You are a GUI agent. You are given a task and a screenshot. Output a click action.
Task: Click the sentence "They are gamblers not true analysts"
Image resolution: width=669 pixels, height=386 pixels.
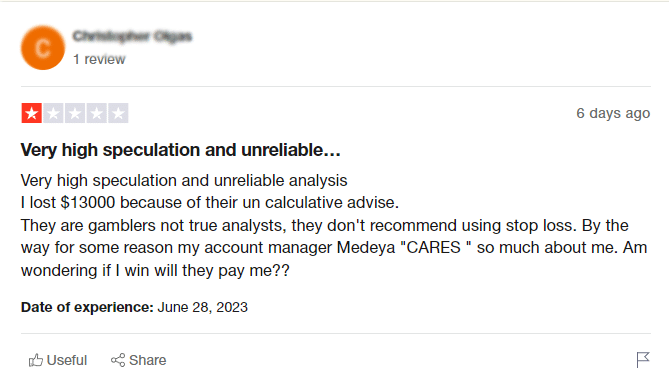[x=153, y=225]
